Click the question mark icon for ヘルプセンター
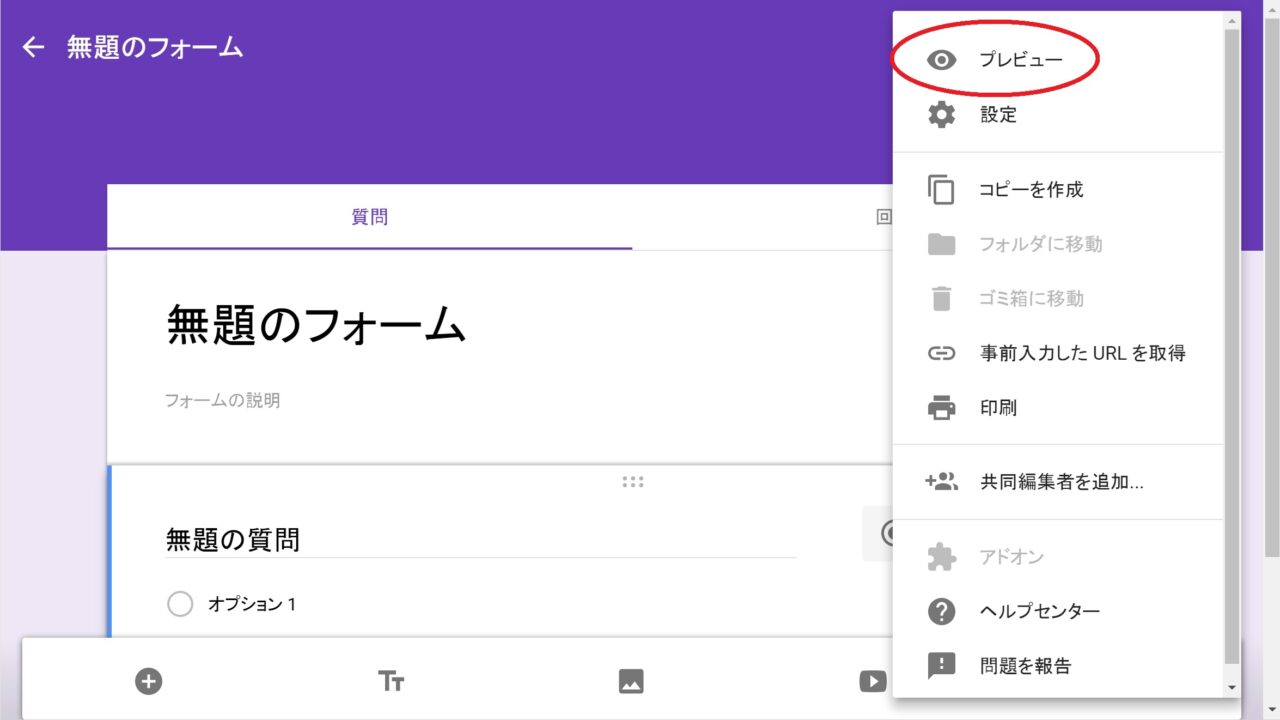Screen dimensions: 1280x720 (x=941, y=611)
